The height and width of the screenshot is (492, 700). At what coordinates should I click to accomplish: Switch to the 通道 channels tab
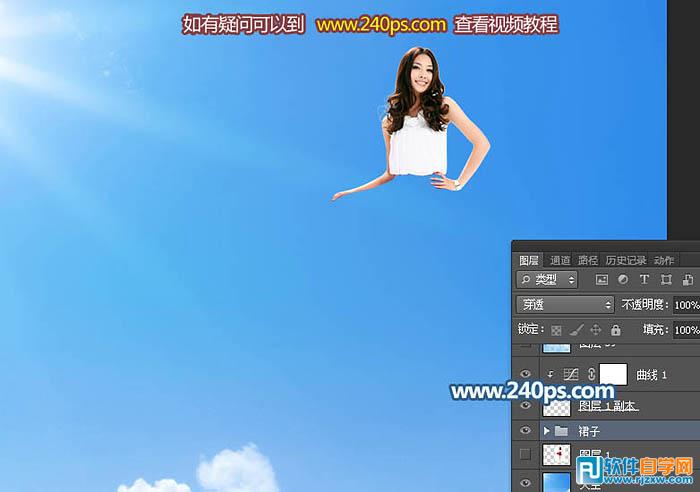560,260
